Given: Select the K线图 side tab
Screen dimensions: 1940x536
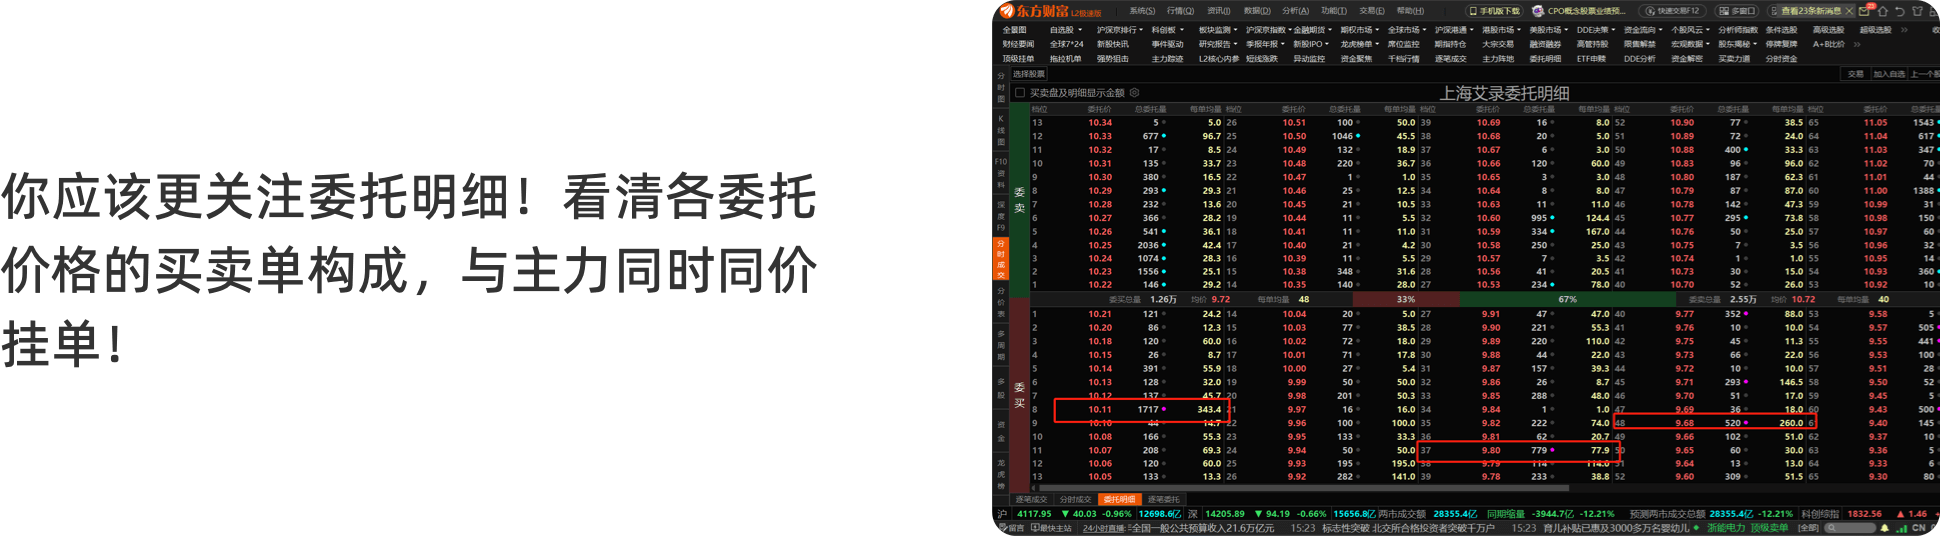Looking at the screenshot, I should 1000,130.
